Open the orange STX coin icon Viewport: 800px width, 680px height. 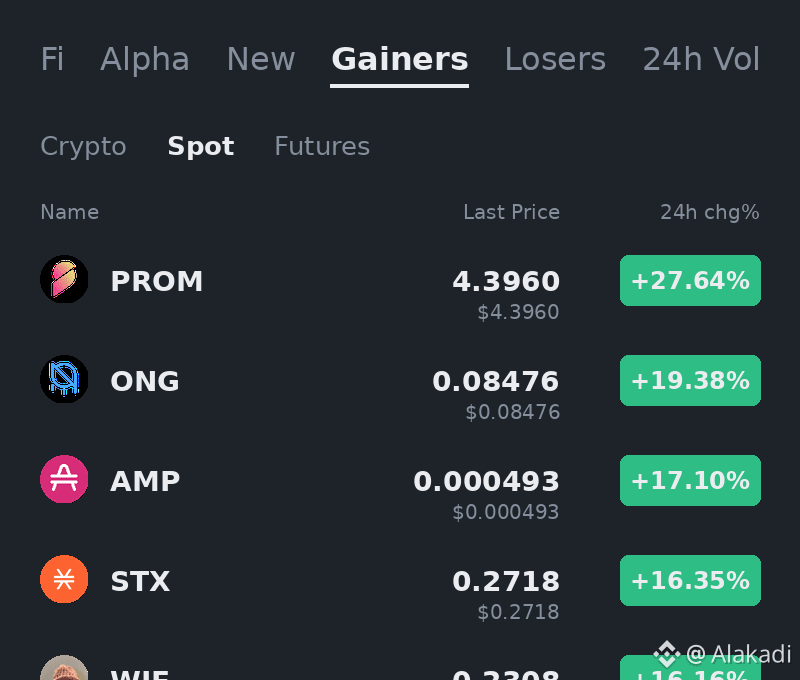(x=64, y=579)
